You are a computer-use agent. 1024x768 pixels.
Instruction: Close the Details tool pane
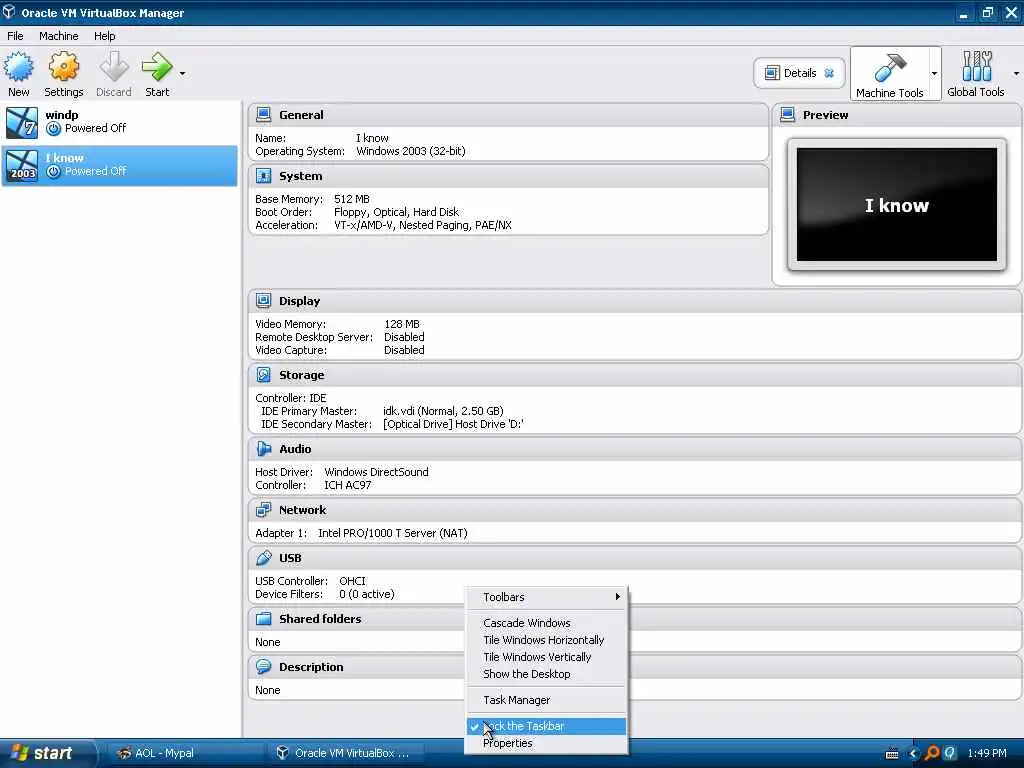(x=829, y=73)
